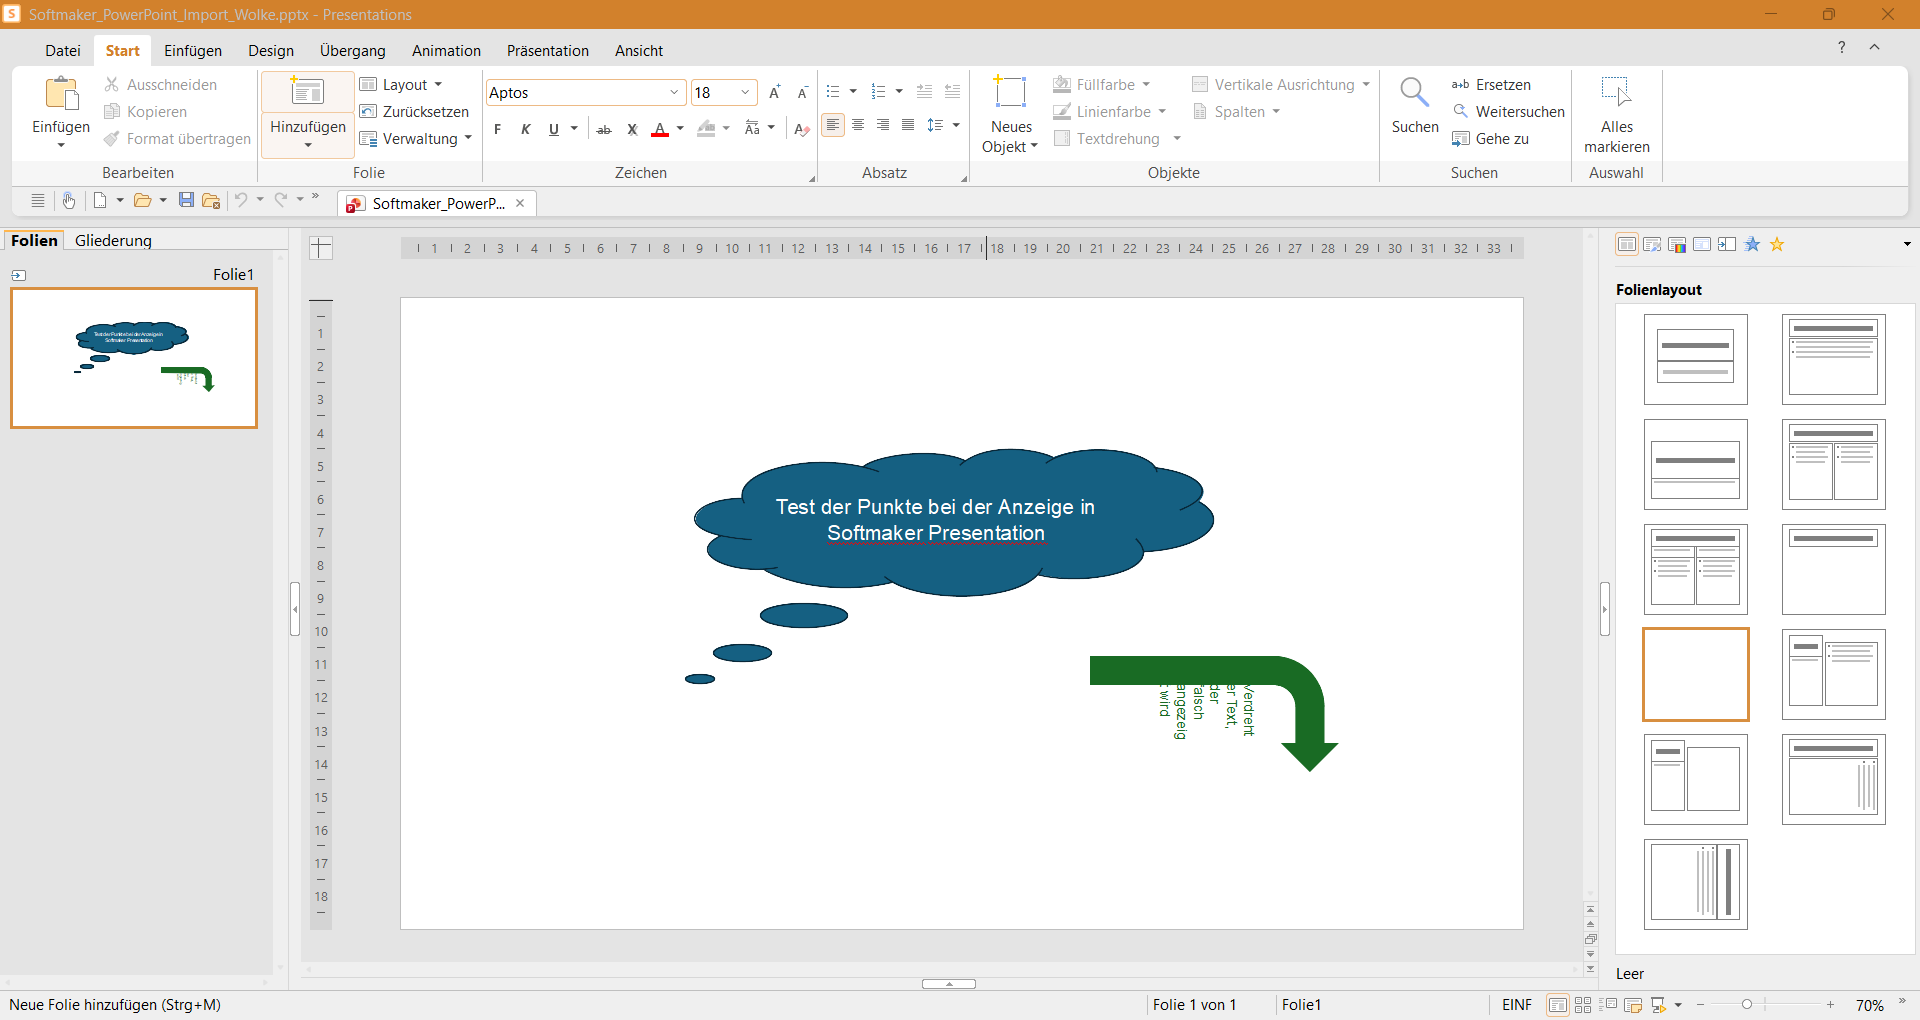Open the font name Aptos dropdown

(674, 93)
